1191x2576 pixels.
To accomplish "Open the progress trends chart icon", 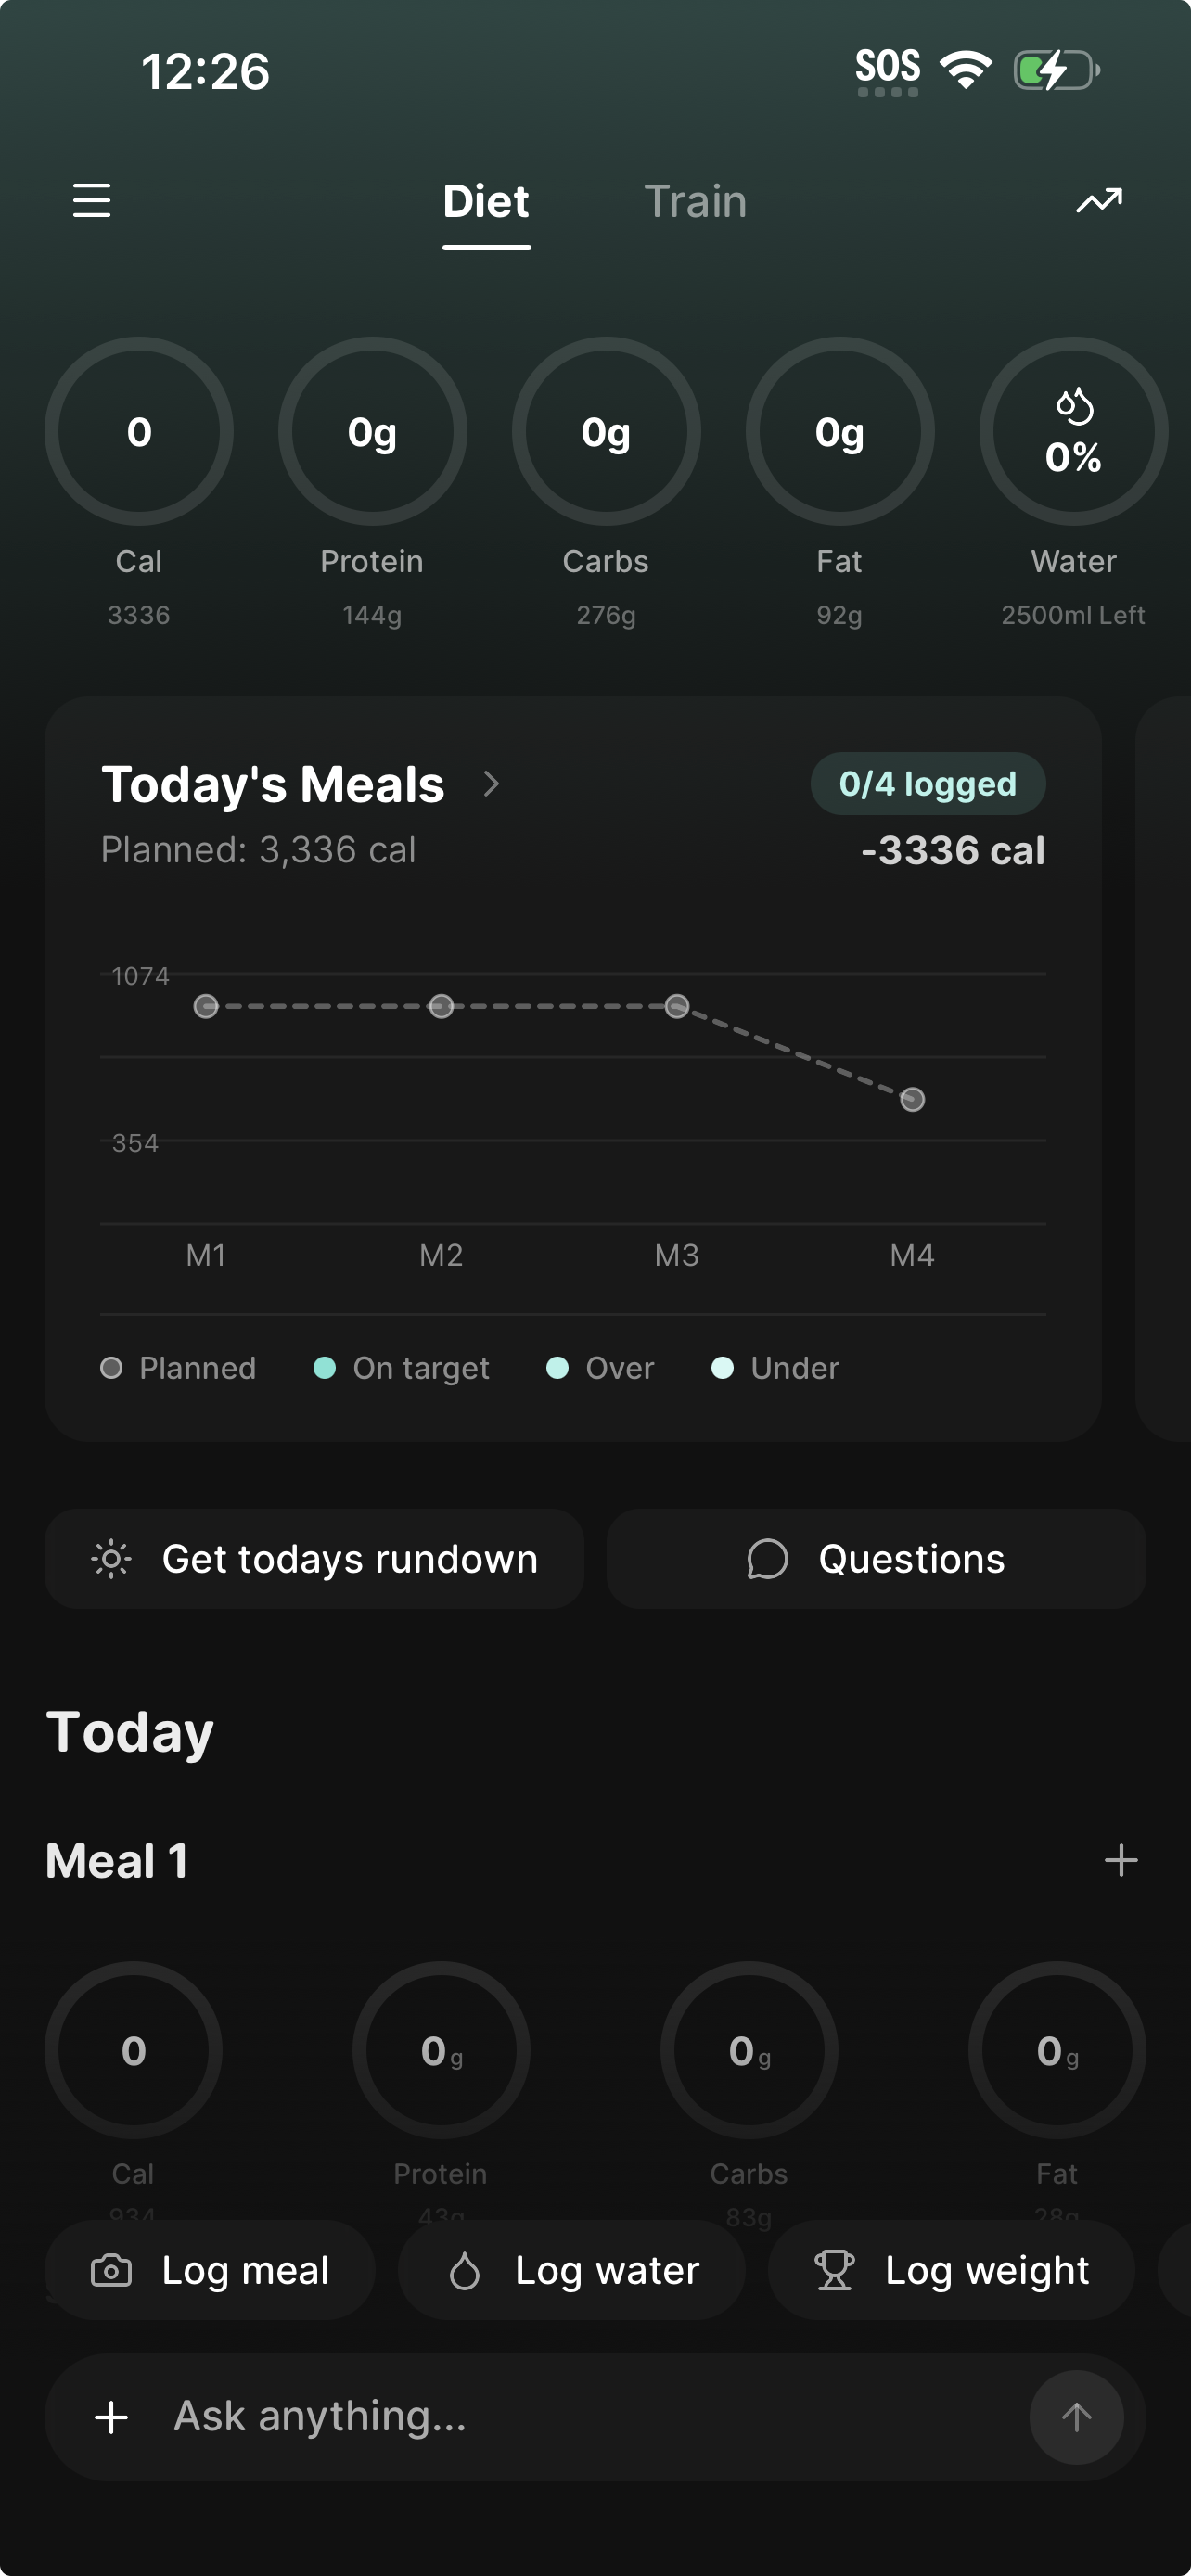I will point(1098,201).
